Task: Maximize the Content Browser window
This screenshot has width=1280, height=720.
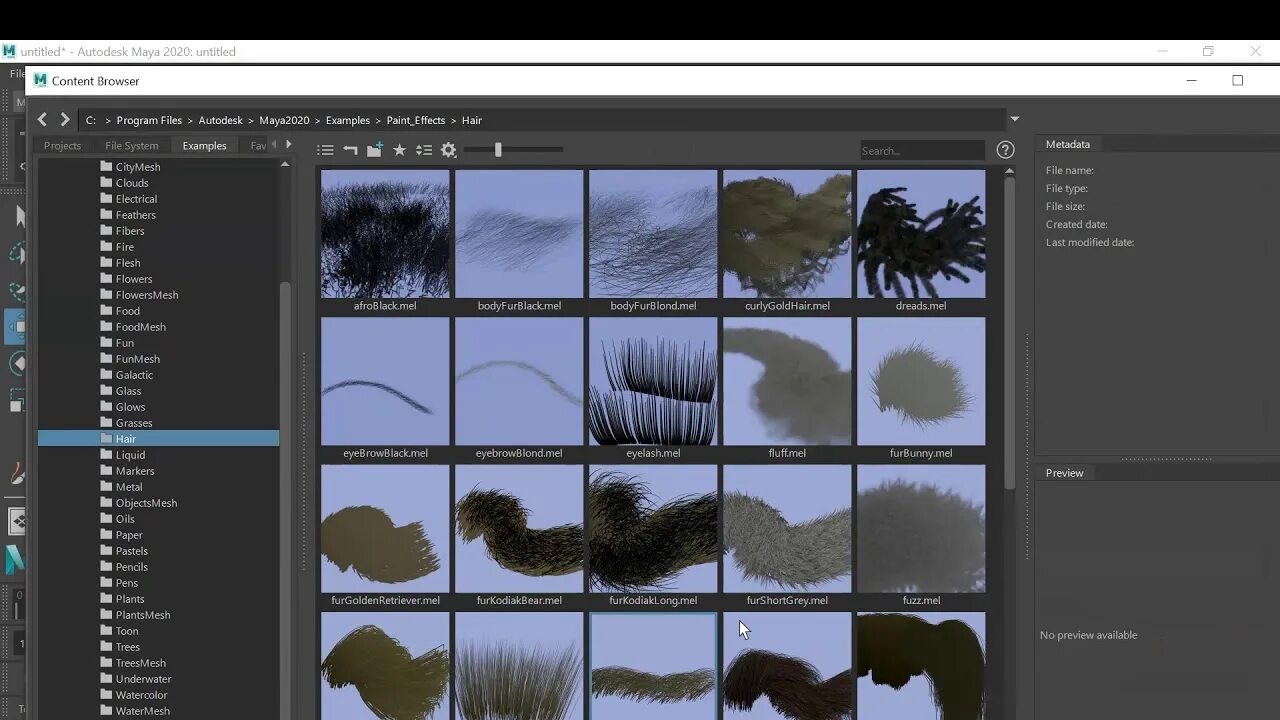Action: point(1237,81)
